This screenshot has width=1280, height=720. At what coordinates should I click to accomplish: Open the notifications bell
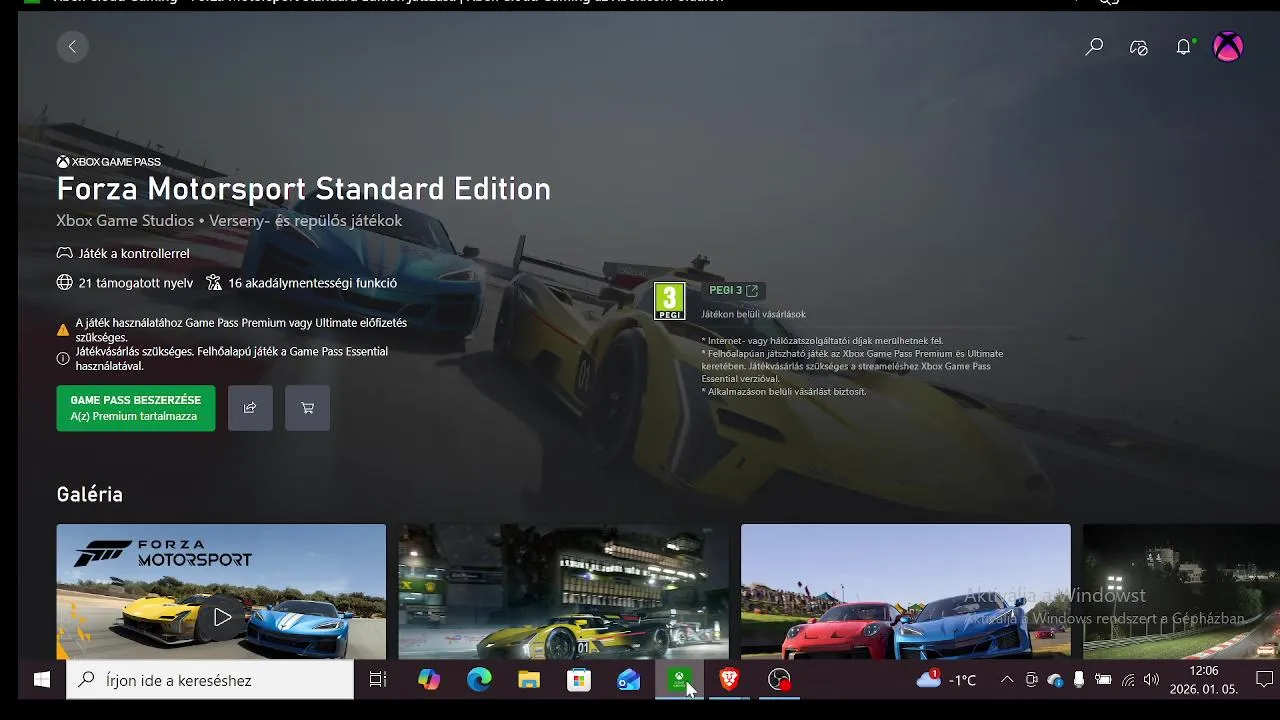(x=1184, y=47)
